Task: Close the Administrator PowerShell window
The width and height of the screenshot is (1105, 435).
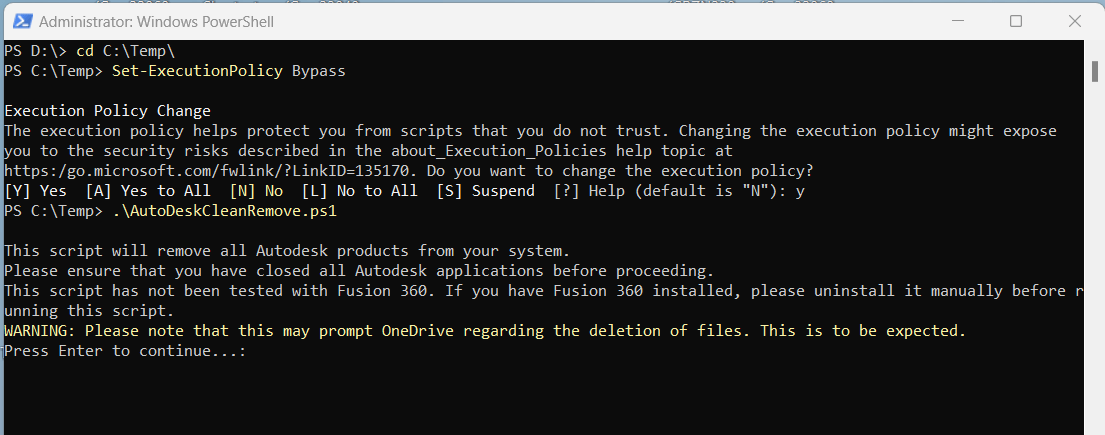Action: 1074,21
